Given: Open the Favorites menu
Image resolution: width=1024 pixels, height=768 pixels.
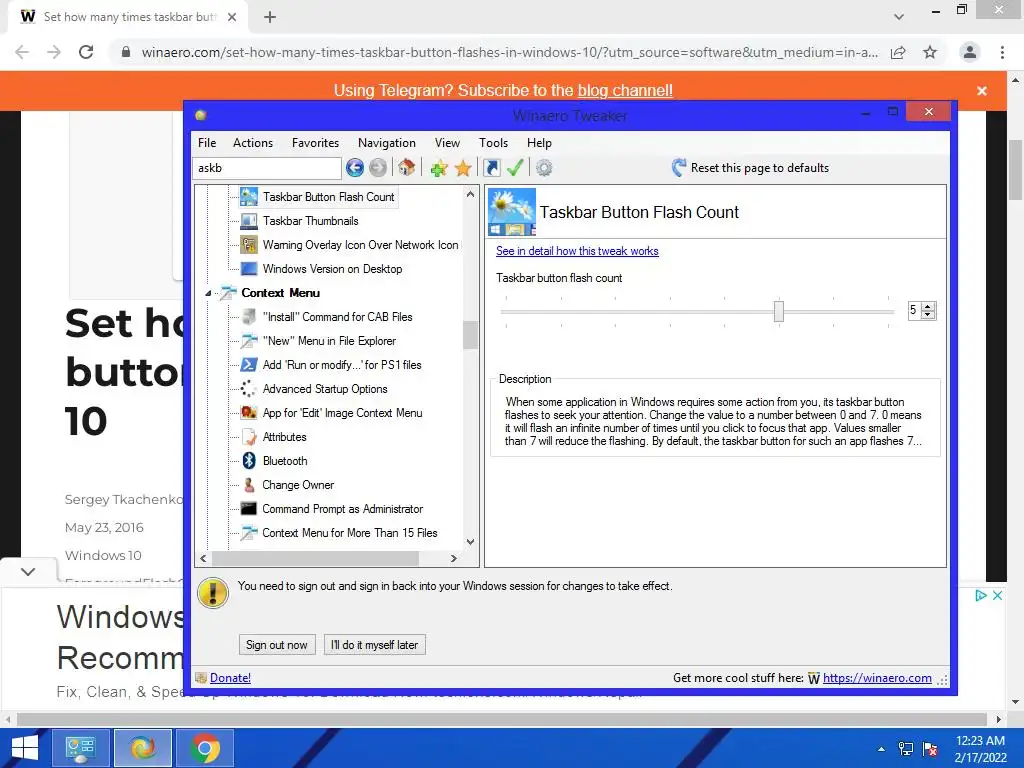Looking at the screenshot, I should click(315, 142).
